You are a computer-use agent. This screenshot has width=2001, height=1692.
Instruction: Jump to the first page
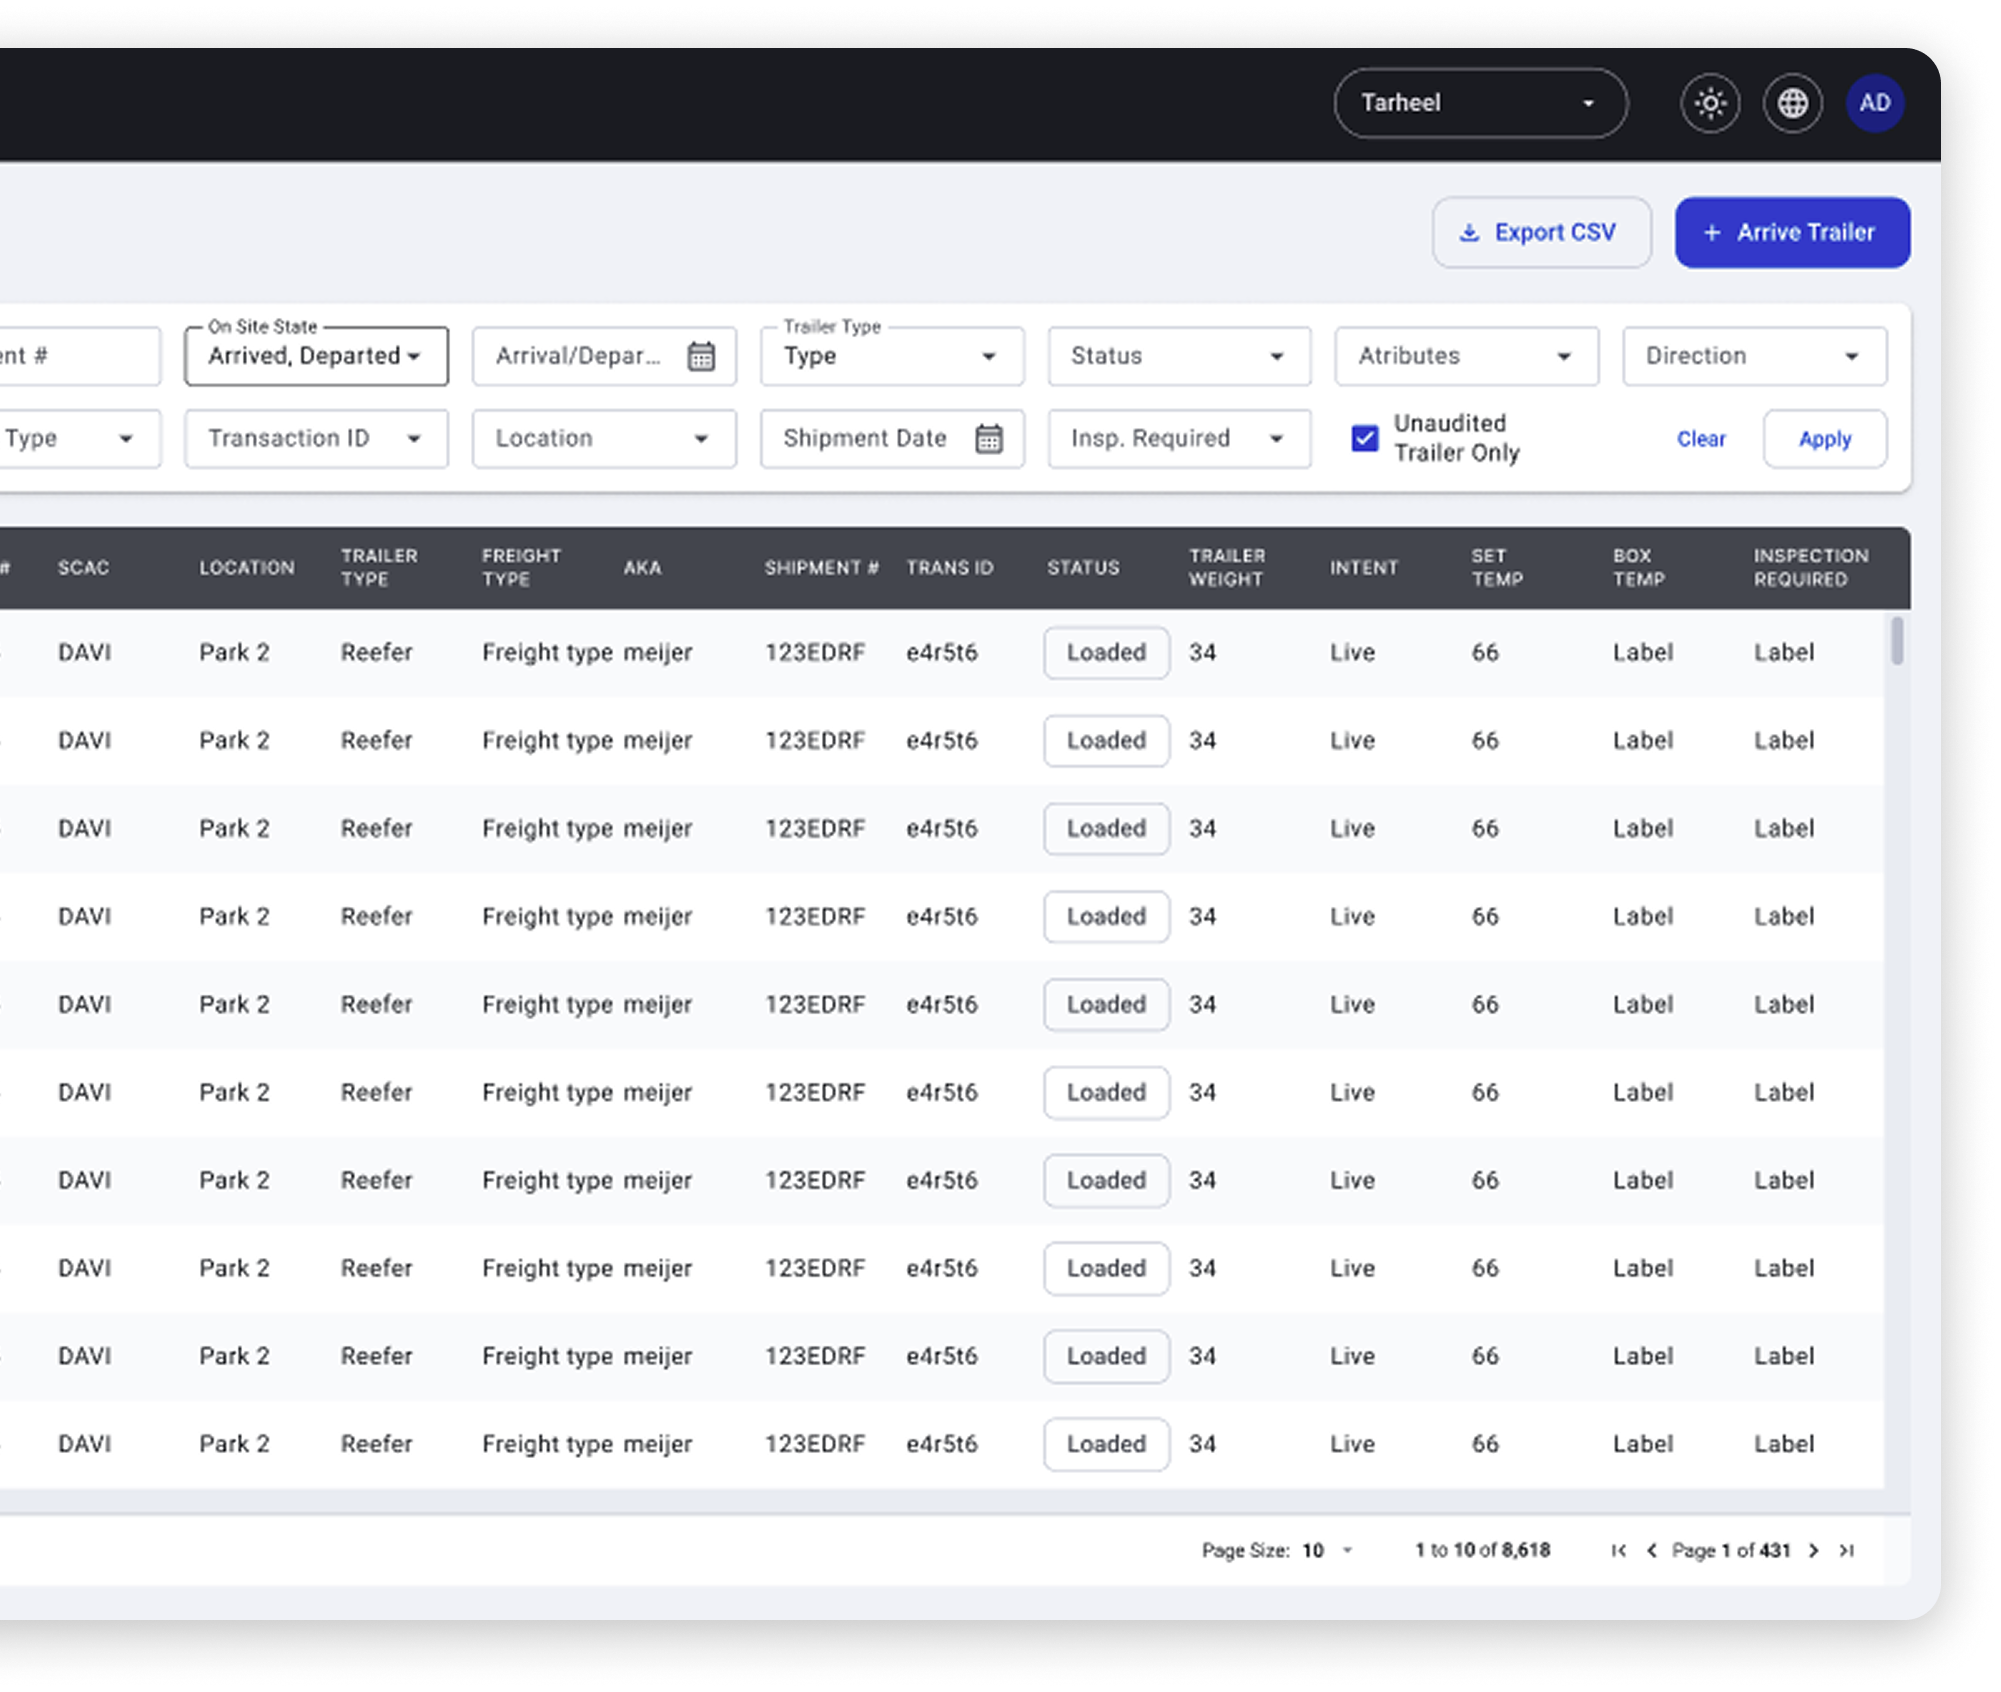(x=1618, y=1550)
